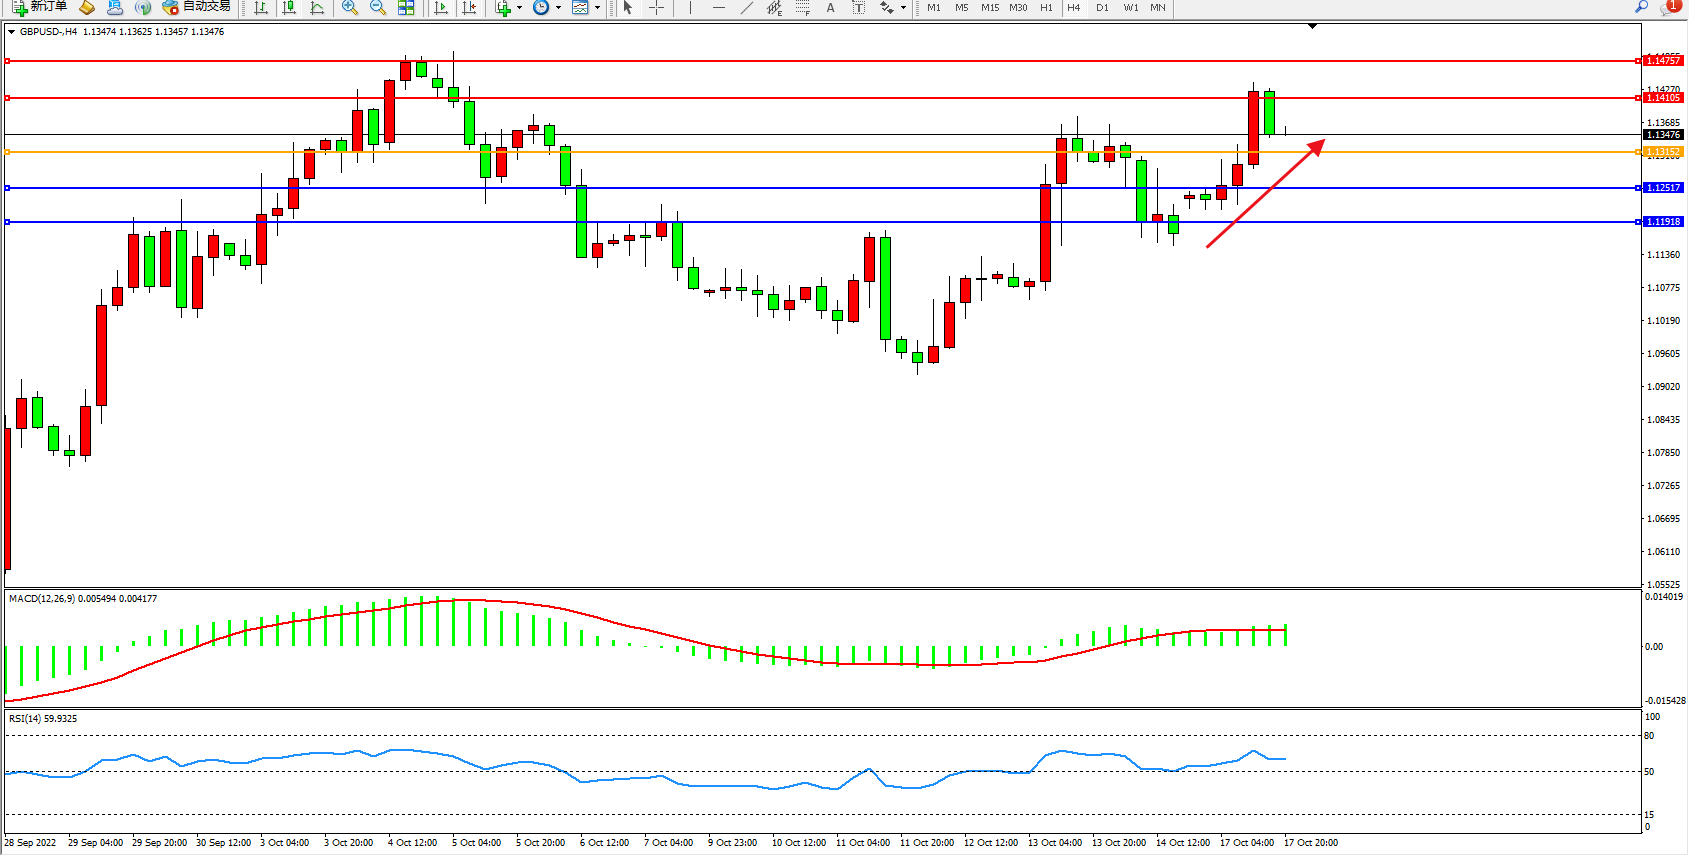Click the M15 timeframe button

[x=990, y=7]
